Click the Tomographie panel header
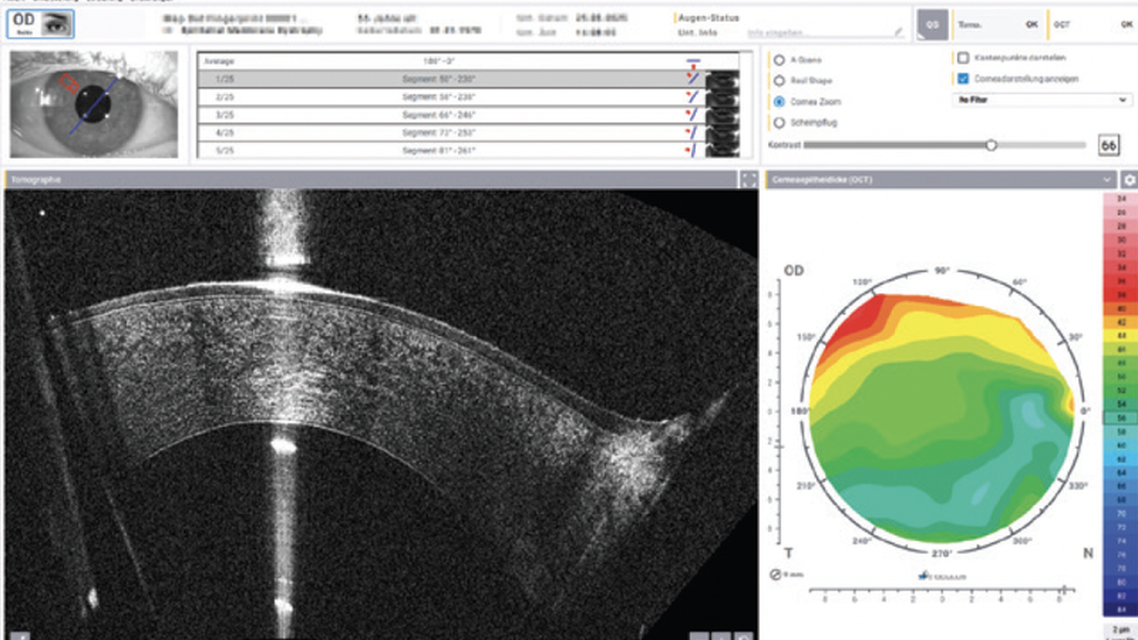The image size is (1138, 640). [371, 179]
